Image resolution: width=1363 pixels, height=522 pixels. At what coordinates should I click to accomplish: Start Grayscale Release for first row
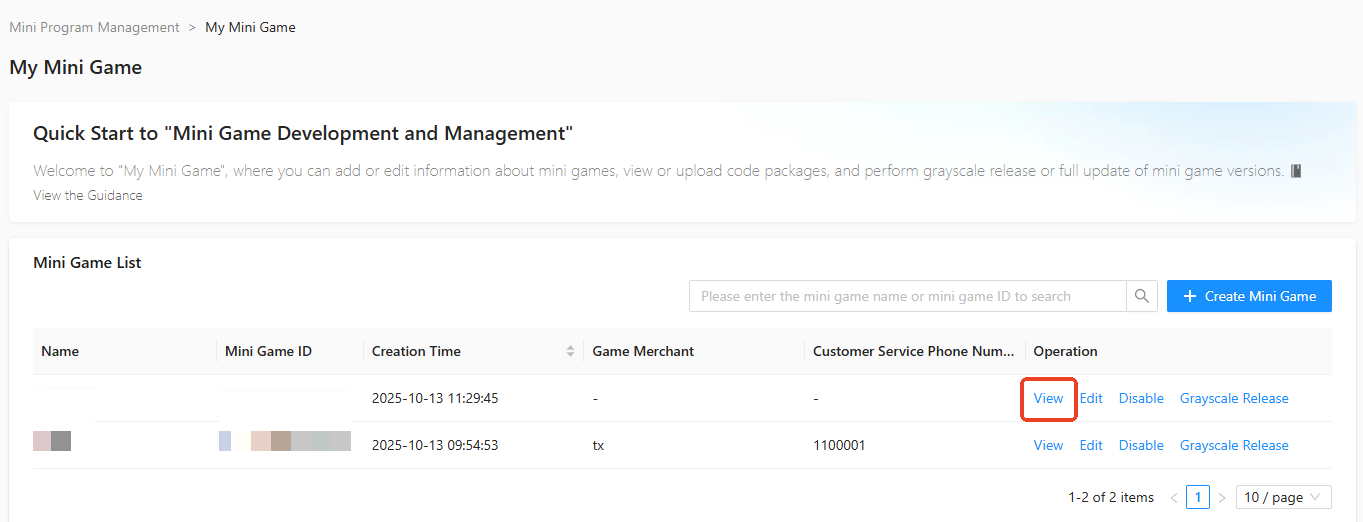pyautogui.click(x=1234, y=398)
